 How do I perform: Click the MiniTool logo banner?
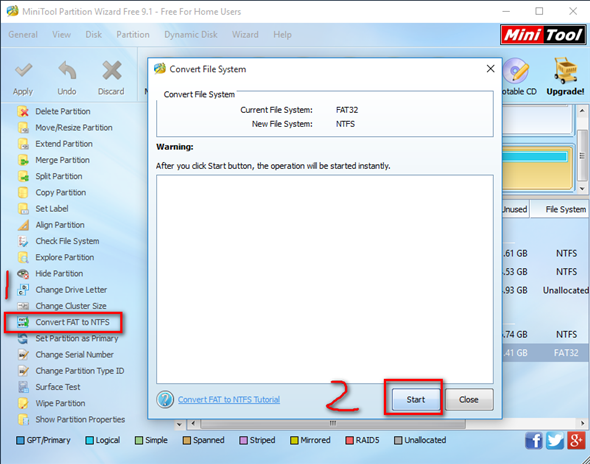coord(543,35)
